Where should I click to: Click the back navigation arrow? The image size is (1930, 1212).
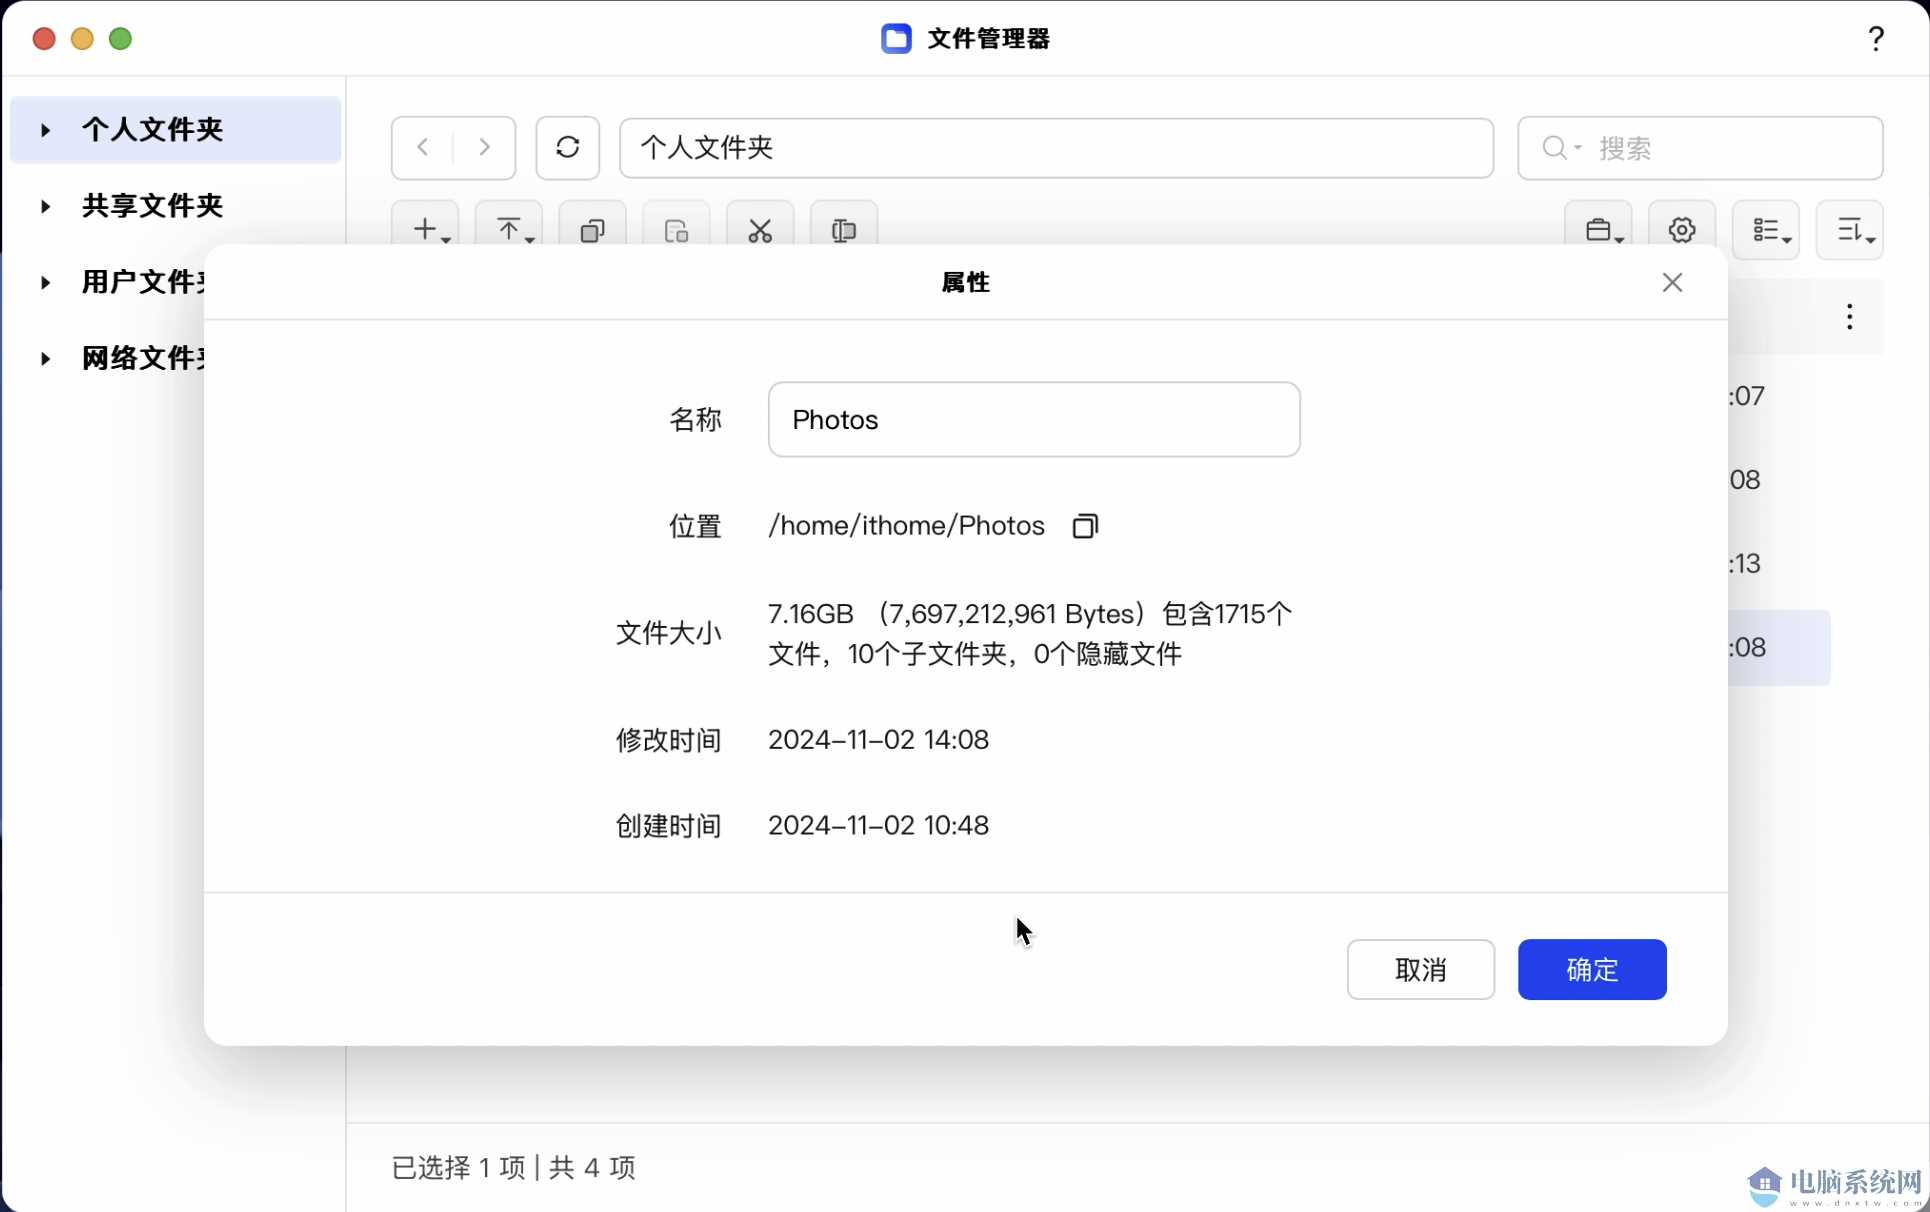423,148
